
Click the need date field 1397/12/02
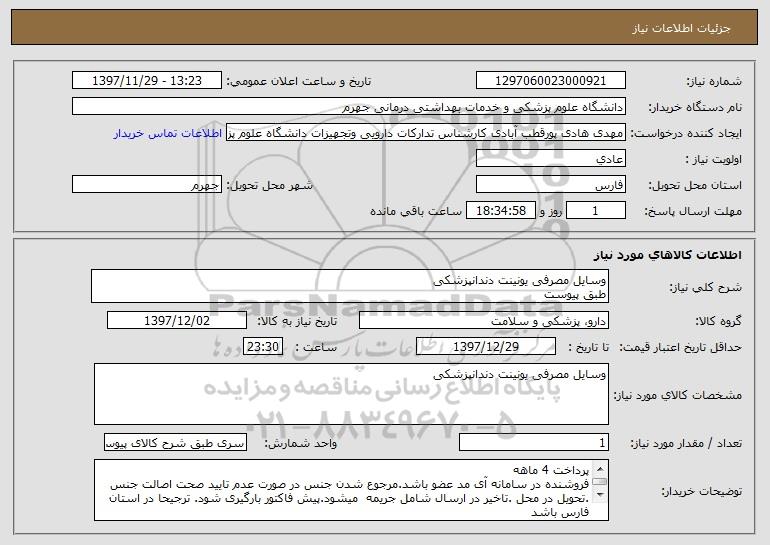click(x=177, y=321)
